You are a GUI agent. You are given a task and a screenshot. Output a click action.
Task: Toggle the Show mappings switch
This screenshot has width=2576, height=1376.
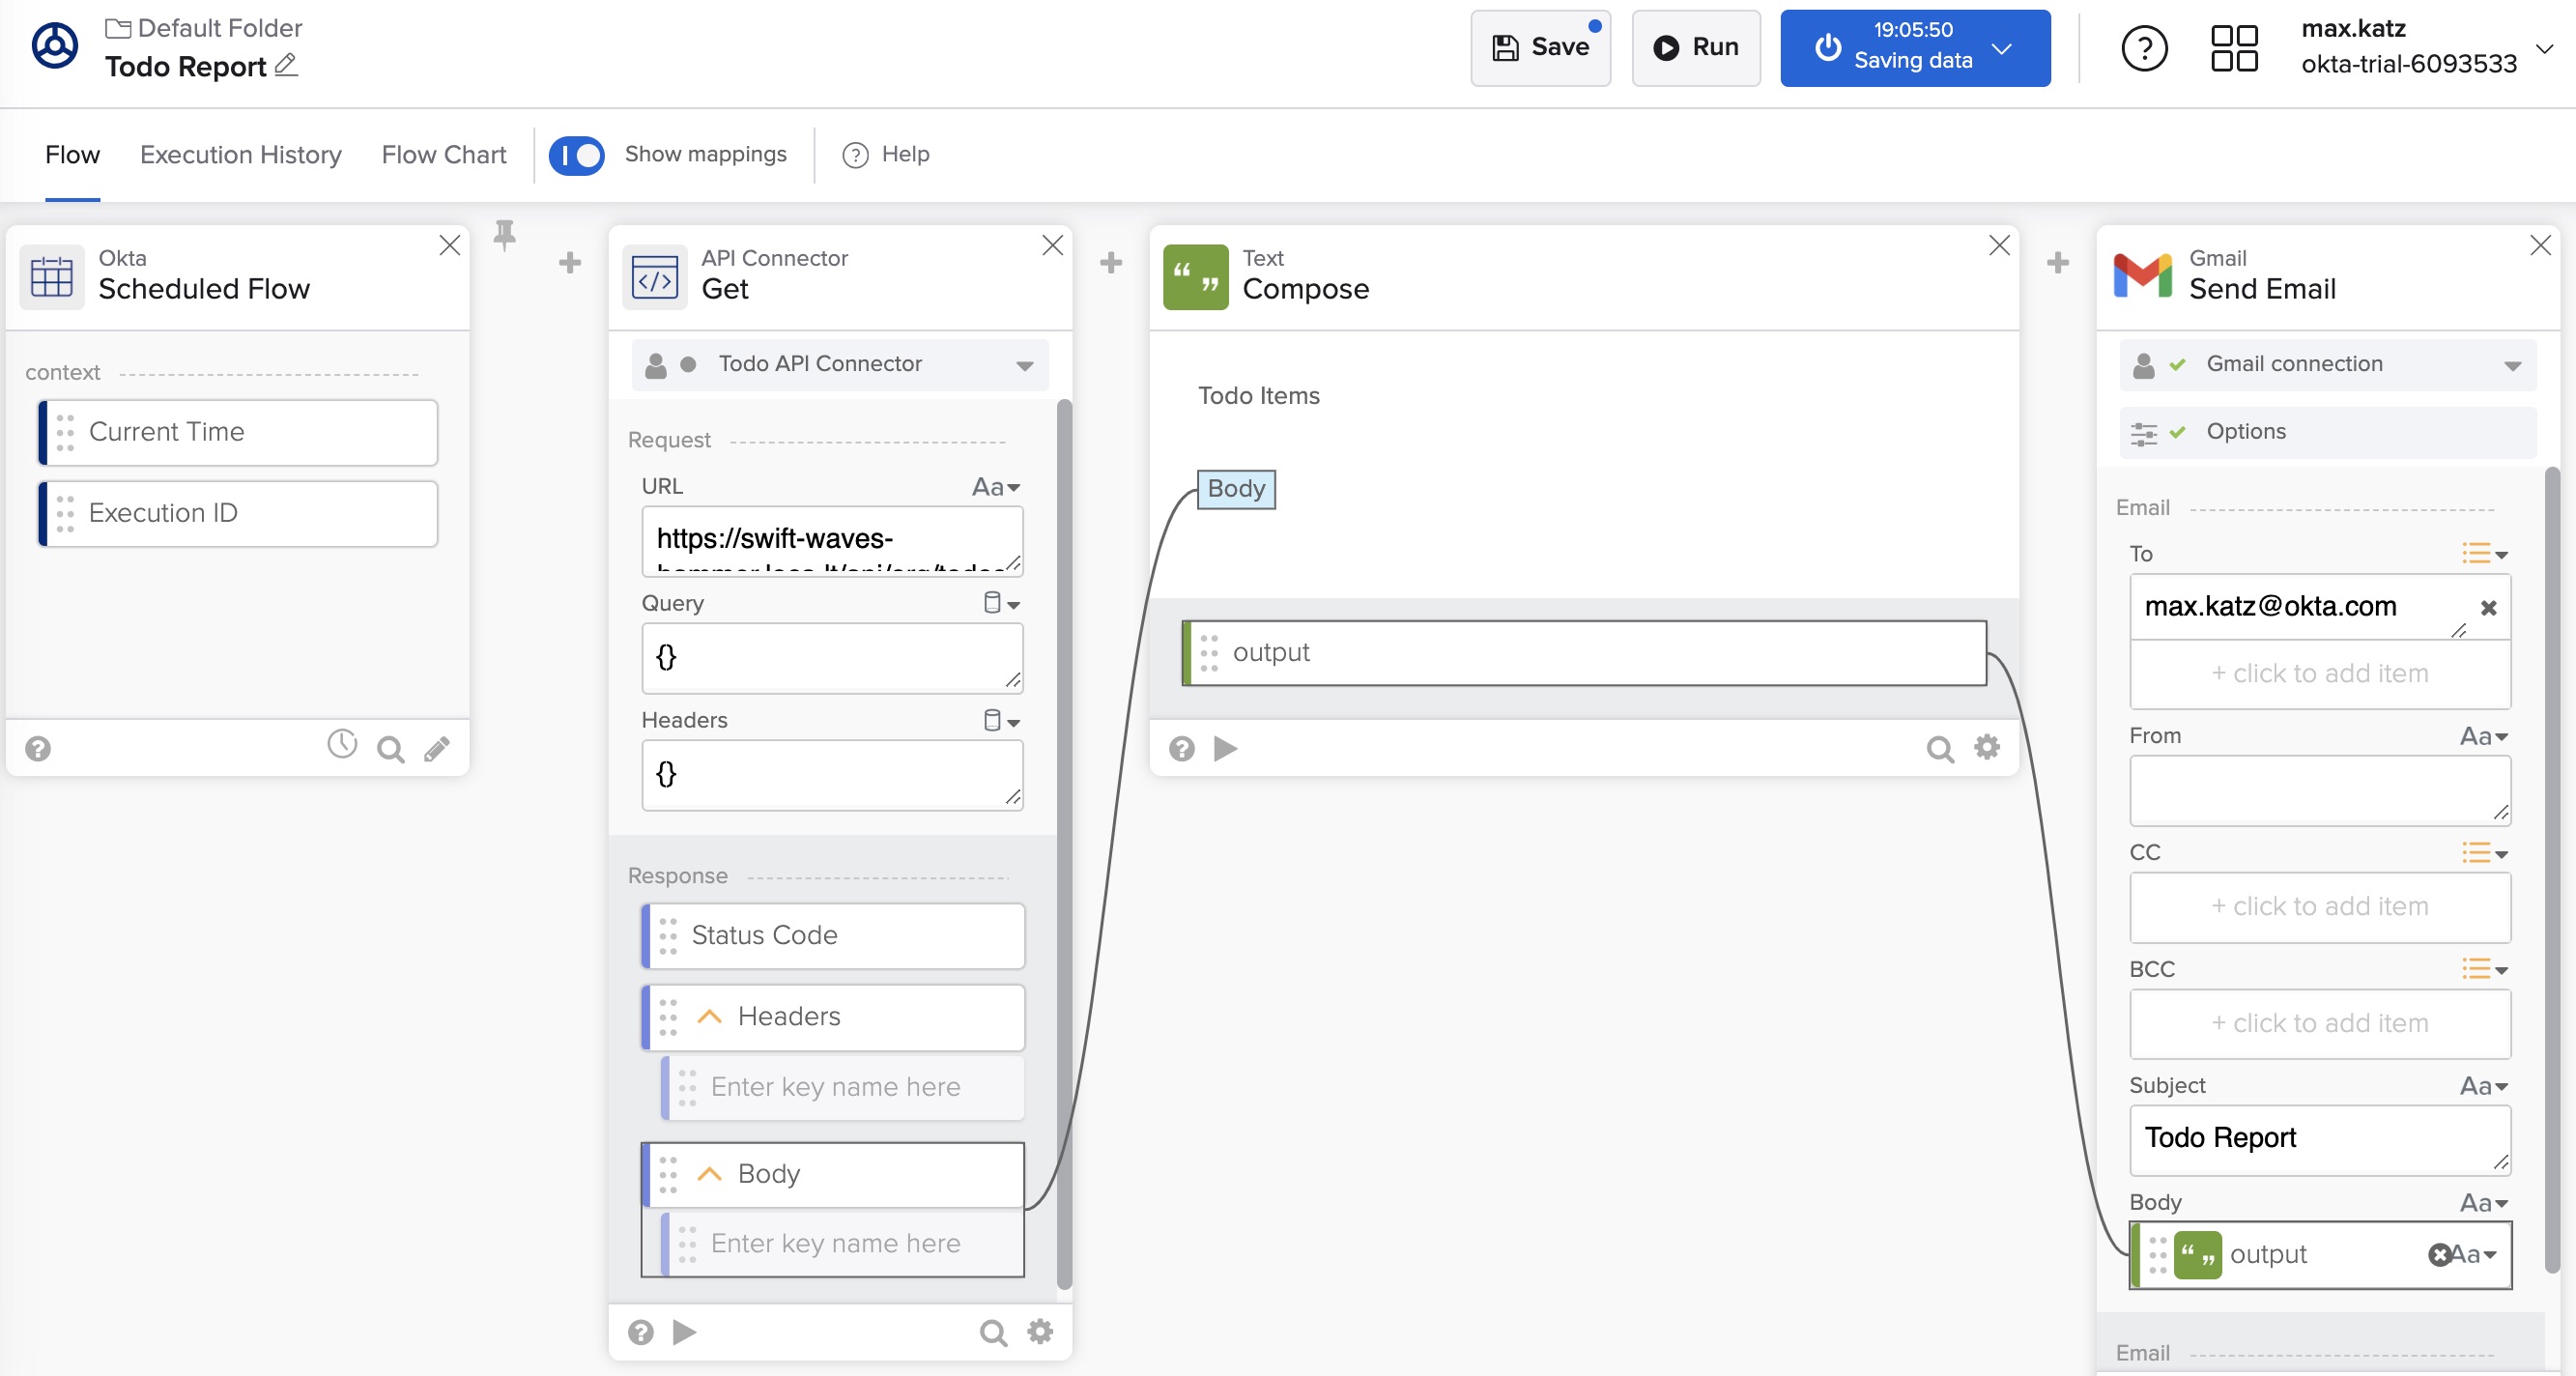(x=577, y=155)
